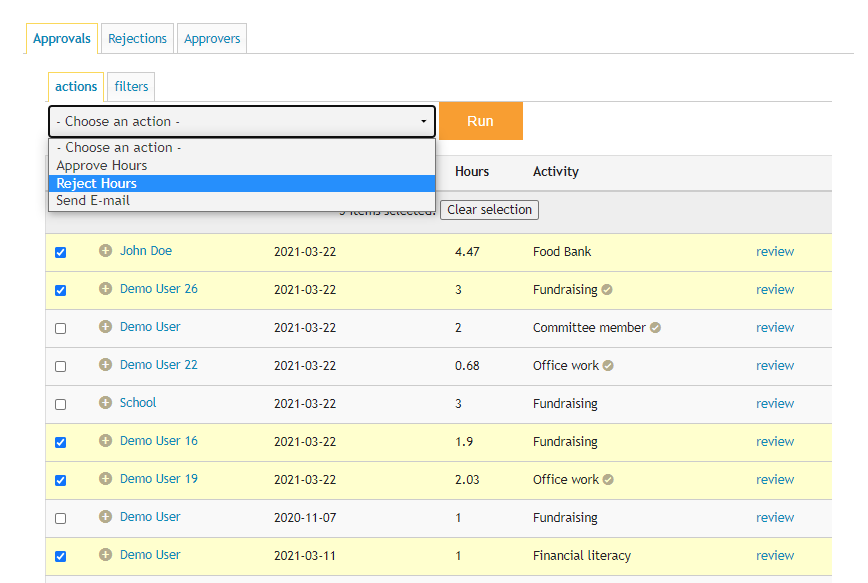Select the Demo User 22 checkbox
The image size is (868, 583).
point(61,367)
